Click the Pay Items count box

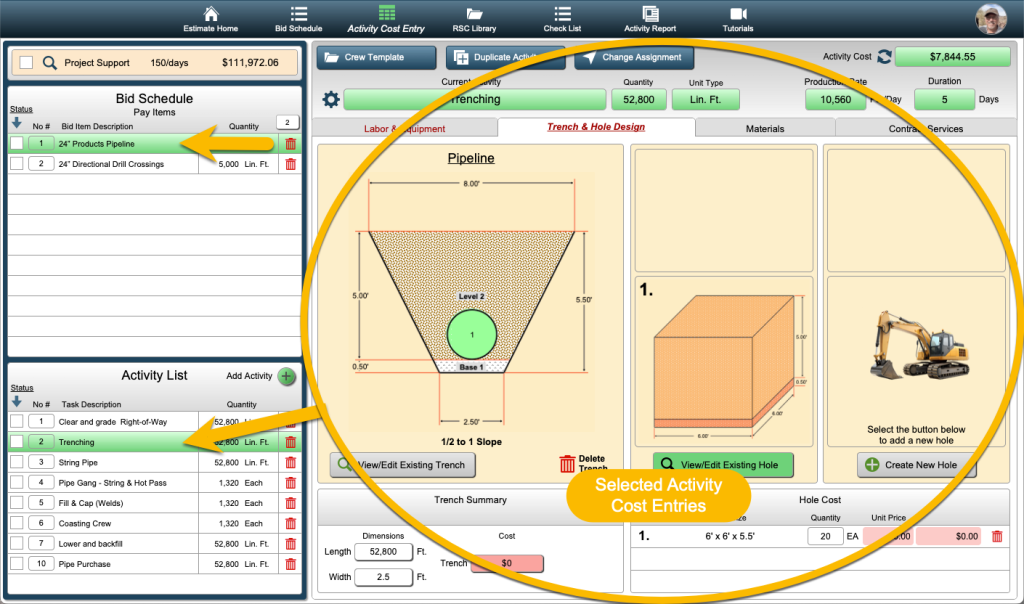(287, 122)
